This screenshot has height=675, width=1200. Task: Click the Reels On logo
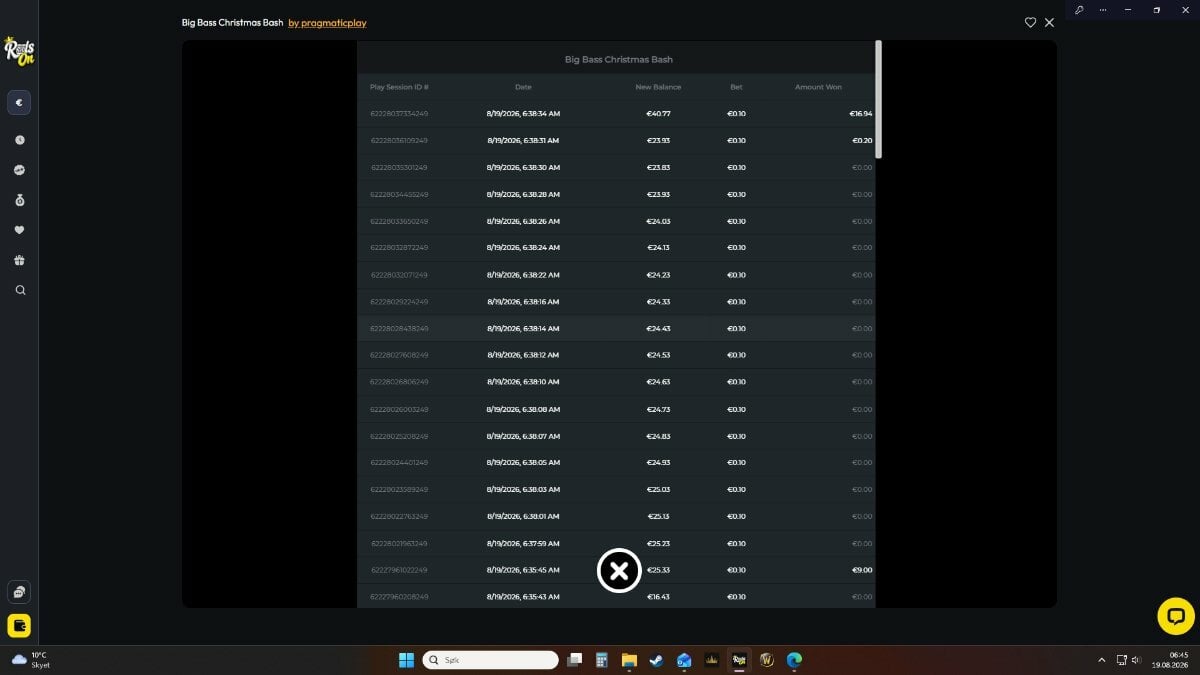click(19, 50)
